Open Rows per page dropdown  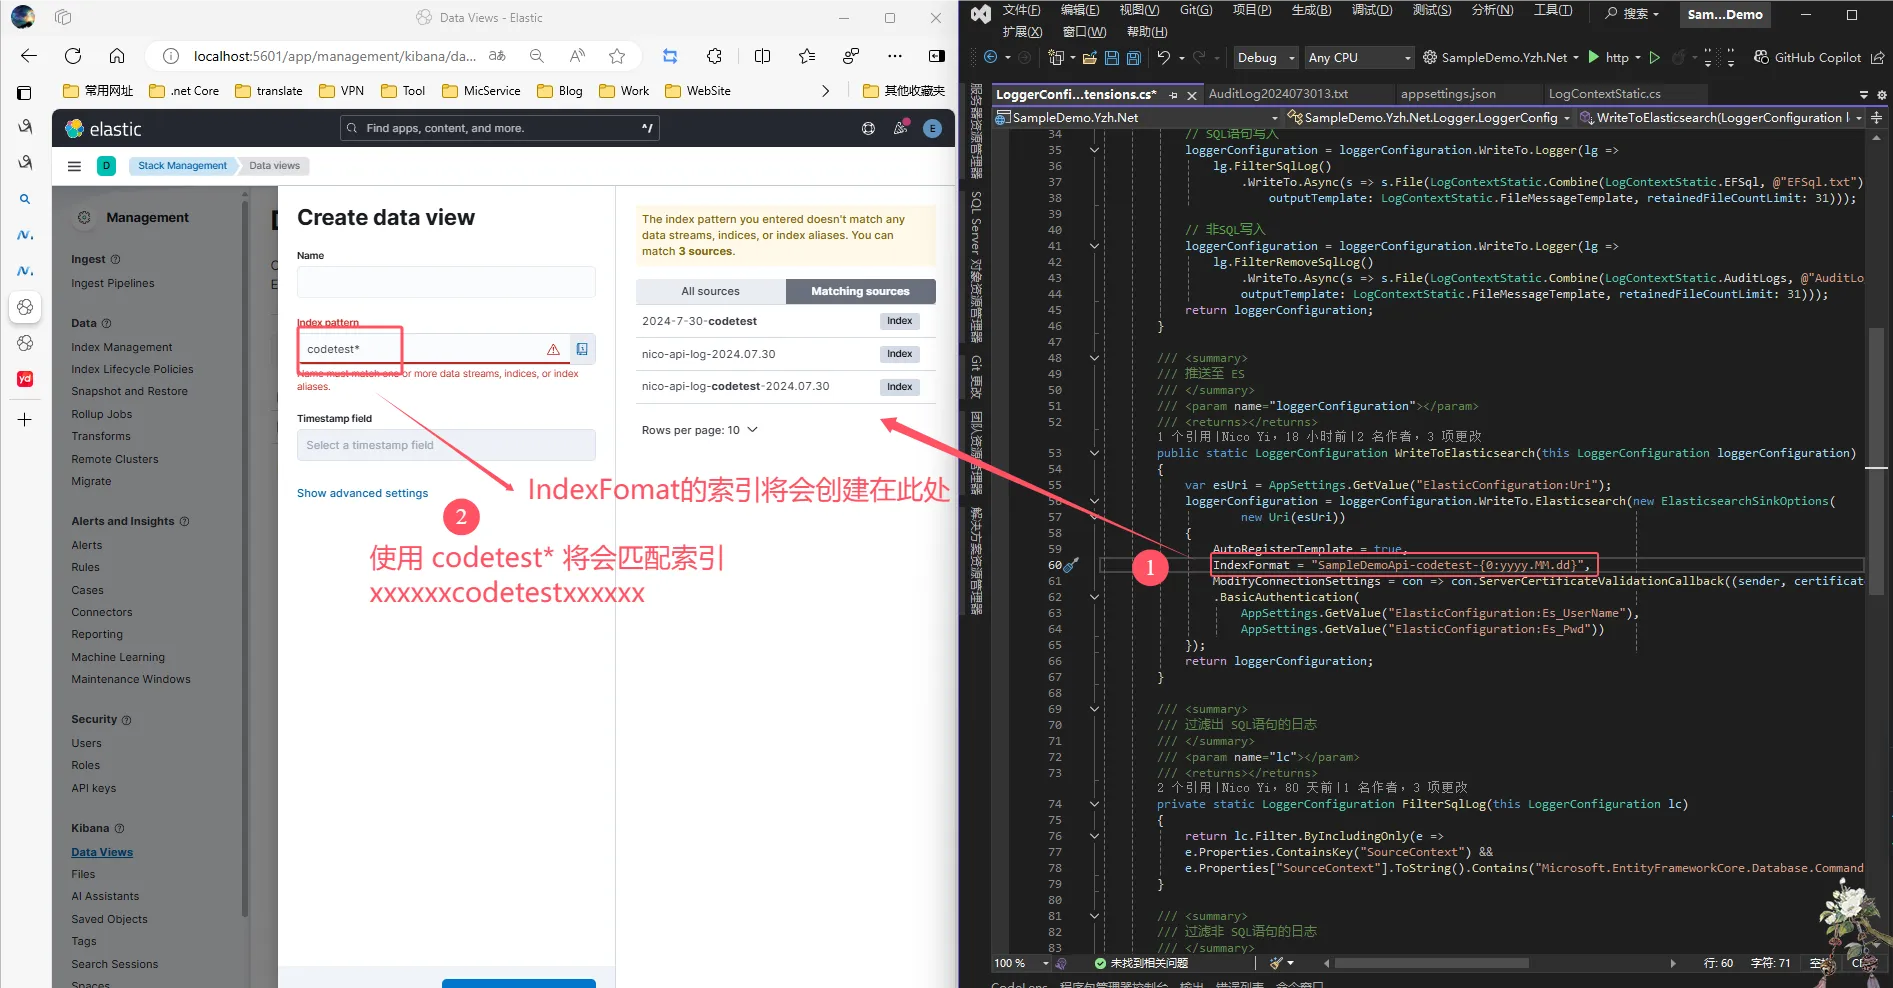pyautogui.click(x=700, y=430)
